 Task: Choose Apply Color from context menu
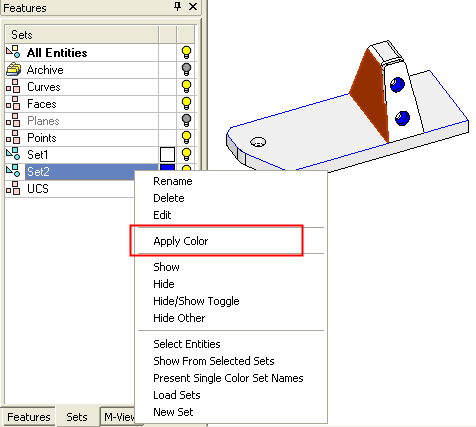click(x=181, y=241)
